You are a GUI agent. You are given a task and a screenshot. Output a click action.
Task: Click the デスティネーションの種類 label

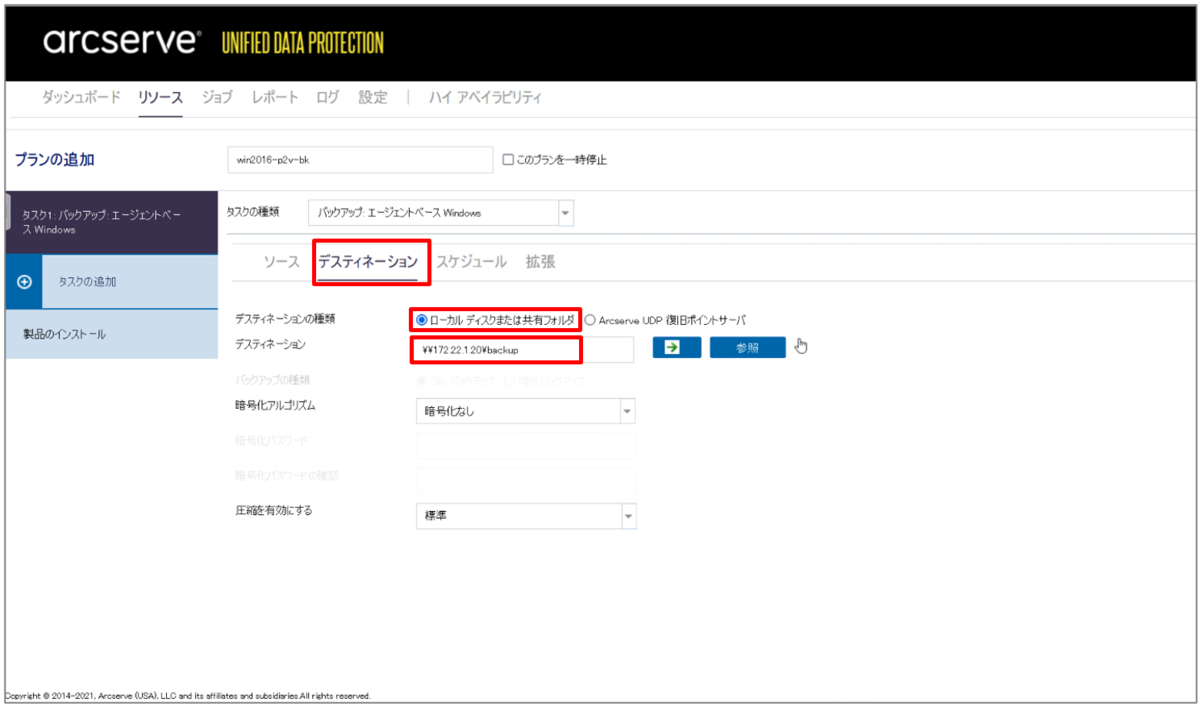pos(285,319)
